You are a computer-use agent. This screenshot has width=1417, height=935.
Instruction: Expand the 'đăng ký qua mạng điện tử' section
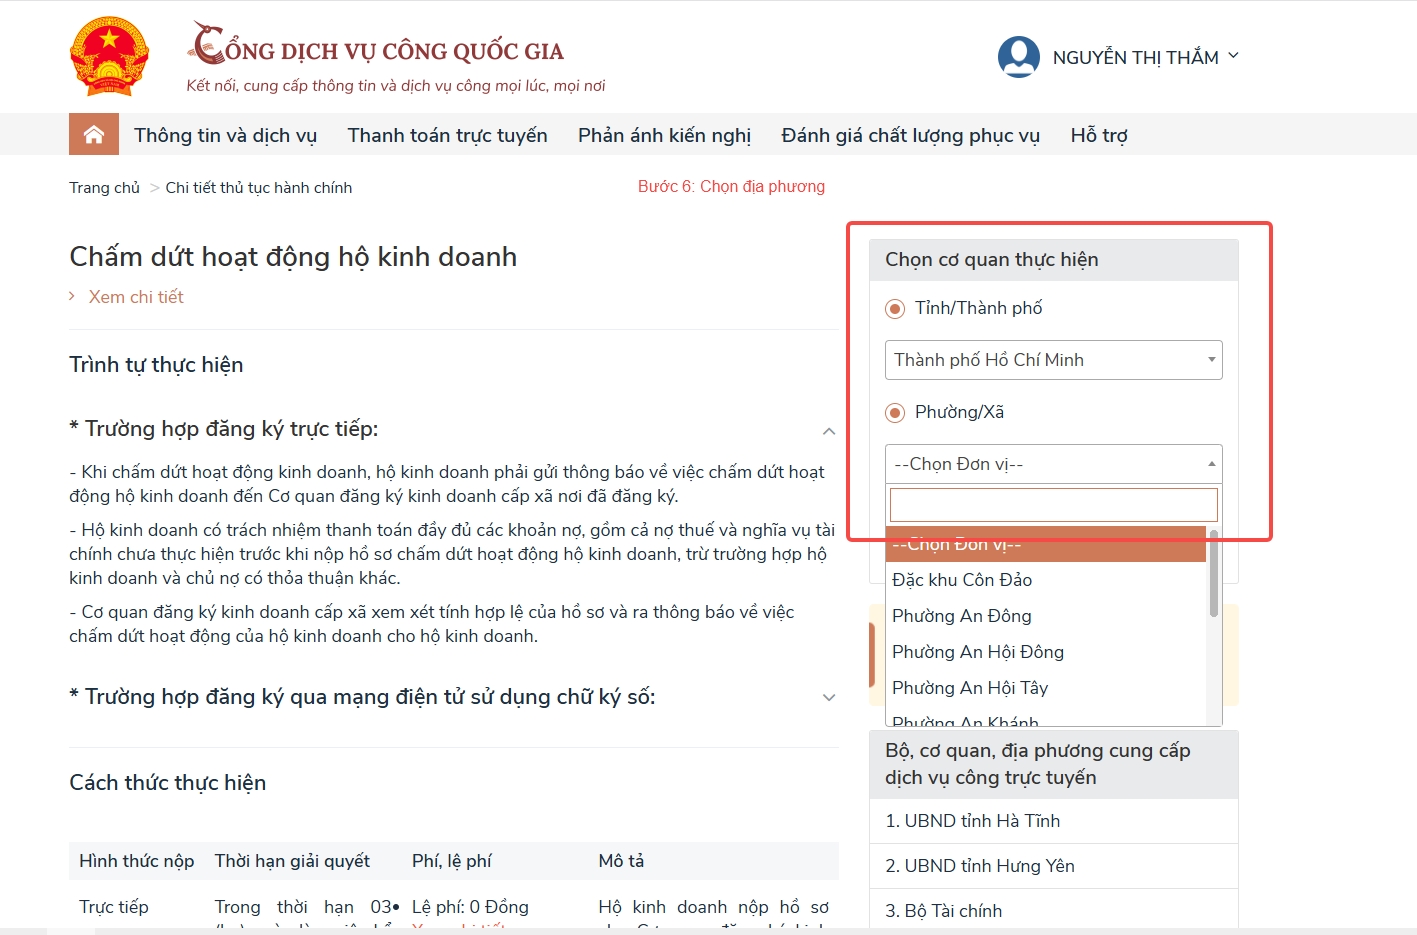pos(828,698)
